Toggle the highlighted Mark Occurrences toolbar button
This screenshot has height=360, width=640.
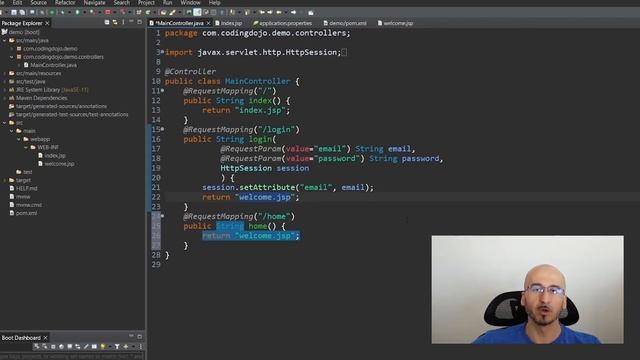[197, 12]
